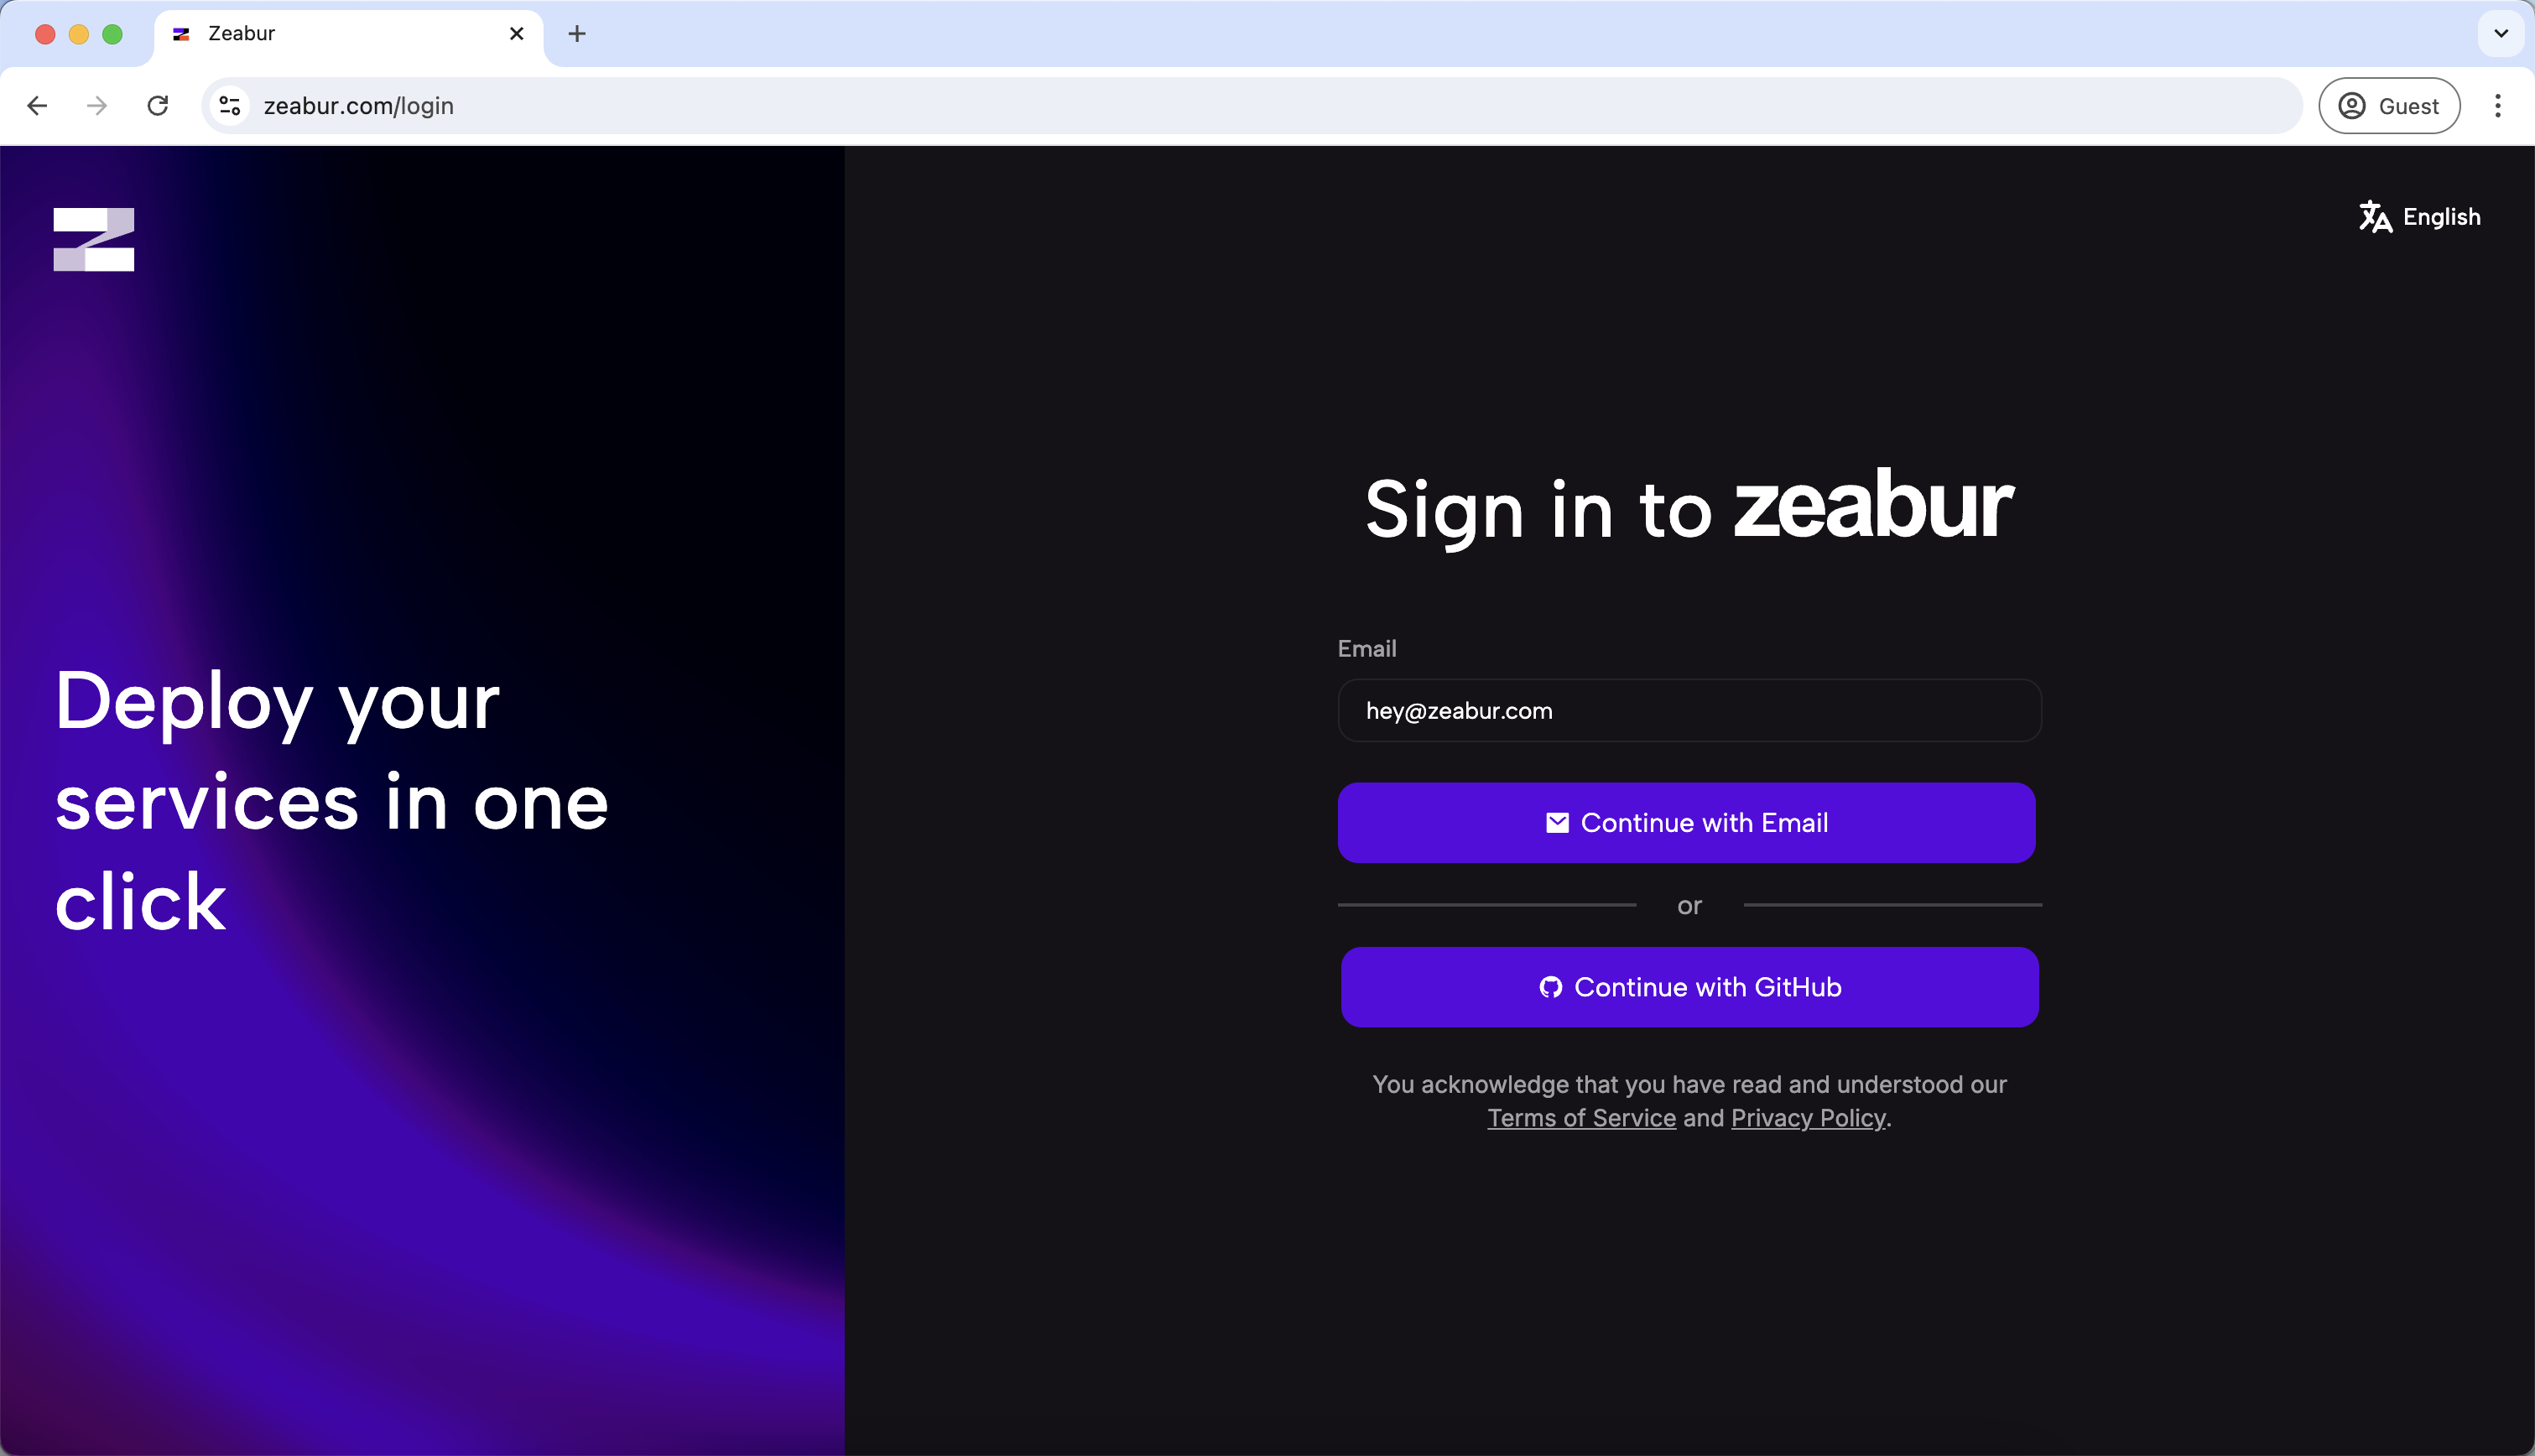Click the language/translation icon top right
The height and width of the screenshot is (1456, 2535).
pos(2373,216)
